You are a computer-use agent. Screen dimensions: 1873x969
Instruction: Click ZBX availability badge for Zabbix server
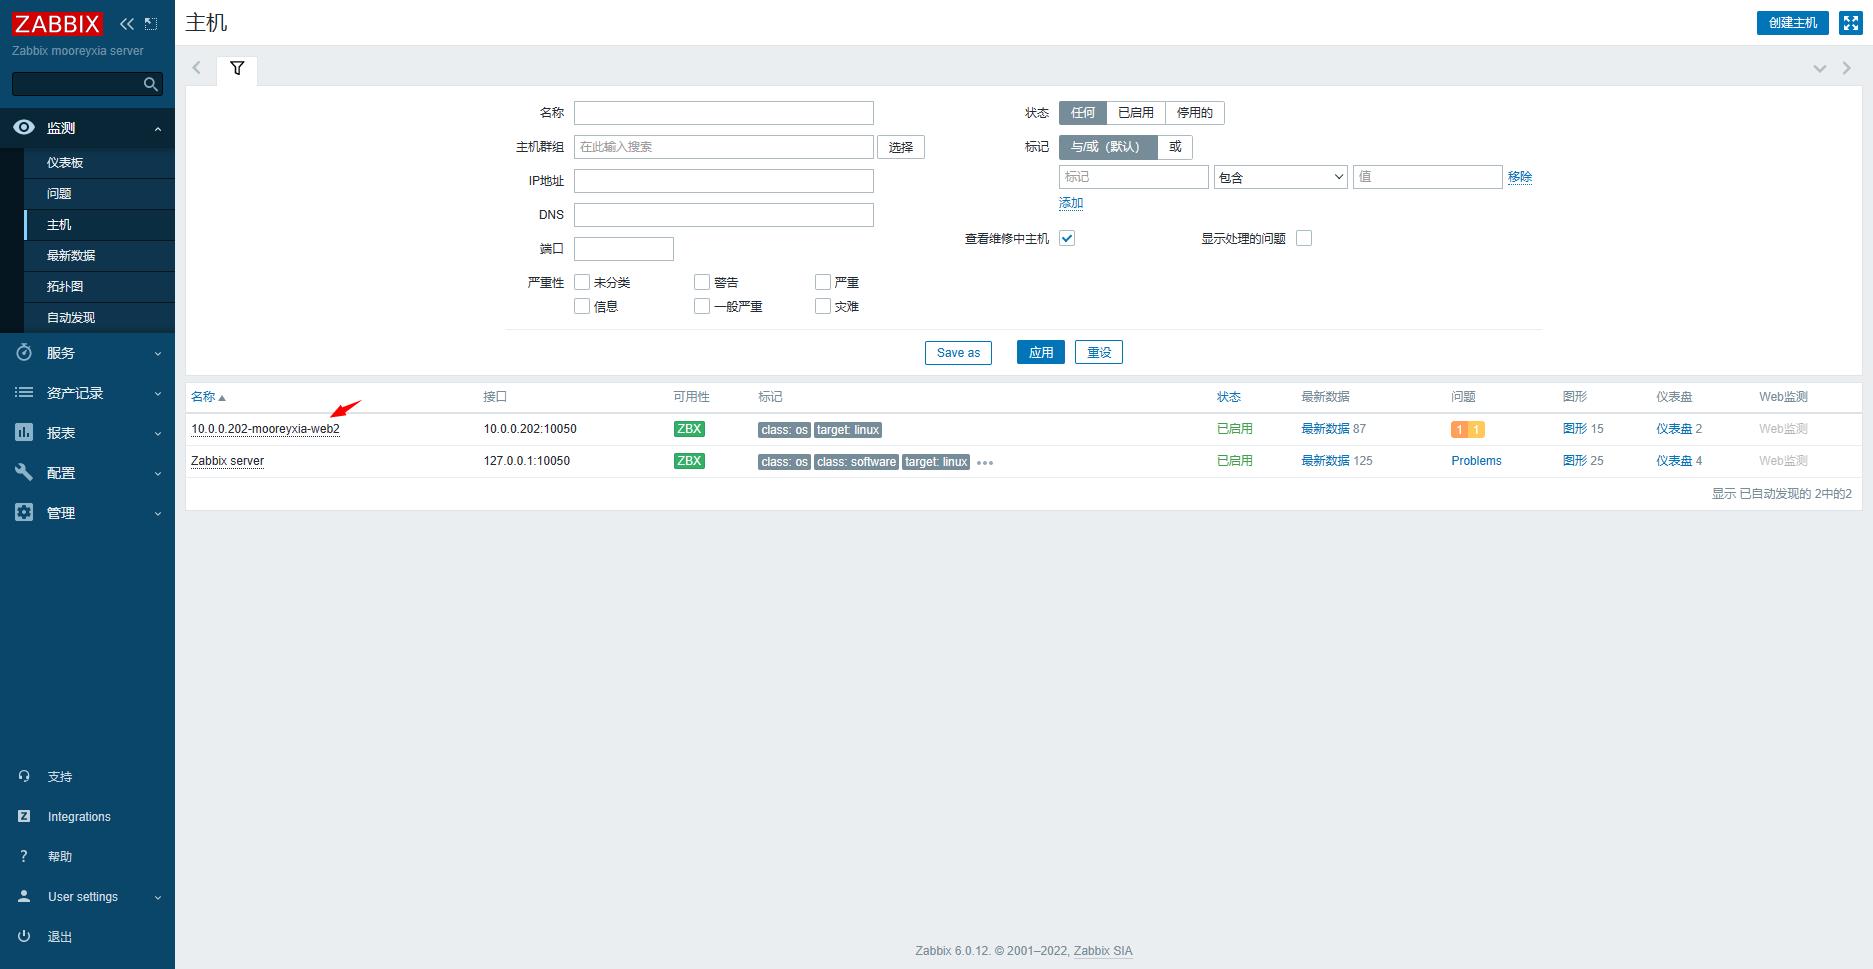point(689,461)
